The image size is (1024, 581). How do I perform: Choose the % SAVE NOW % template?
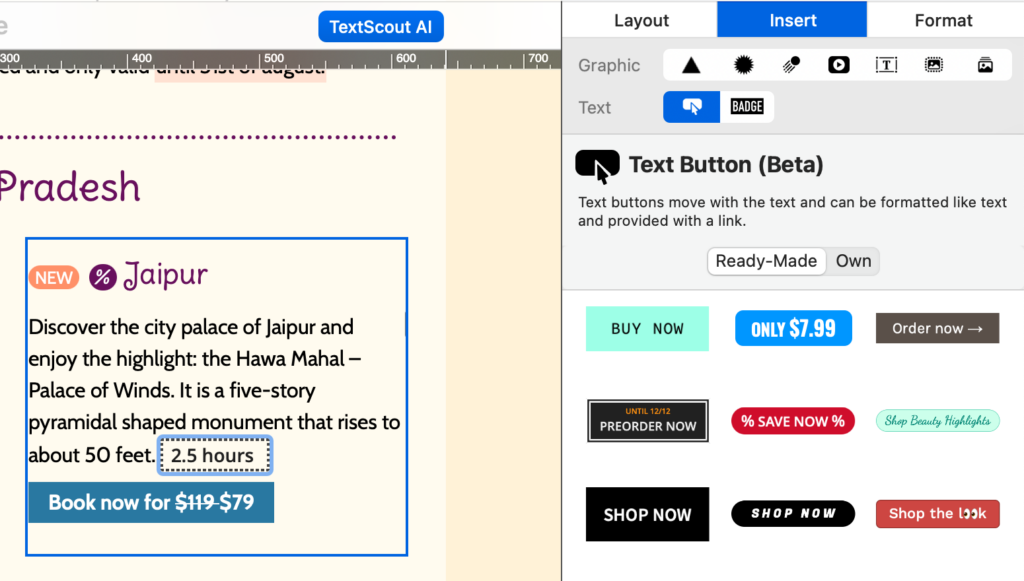pos(793,421)
